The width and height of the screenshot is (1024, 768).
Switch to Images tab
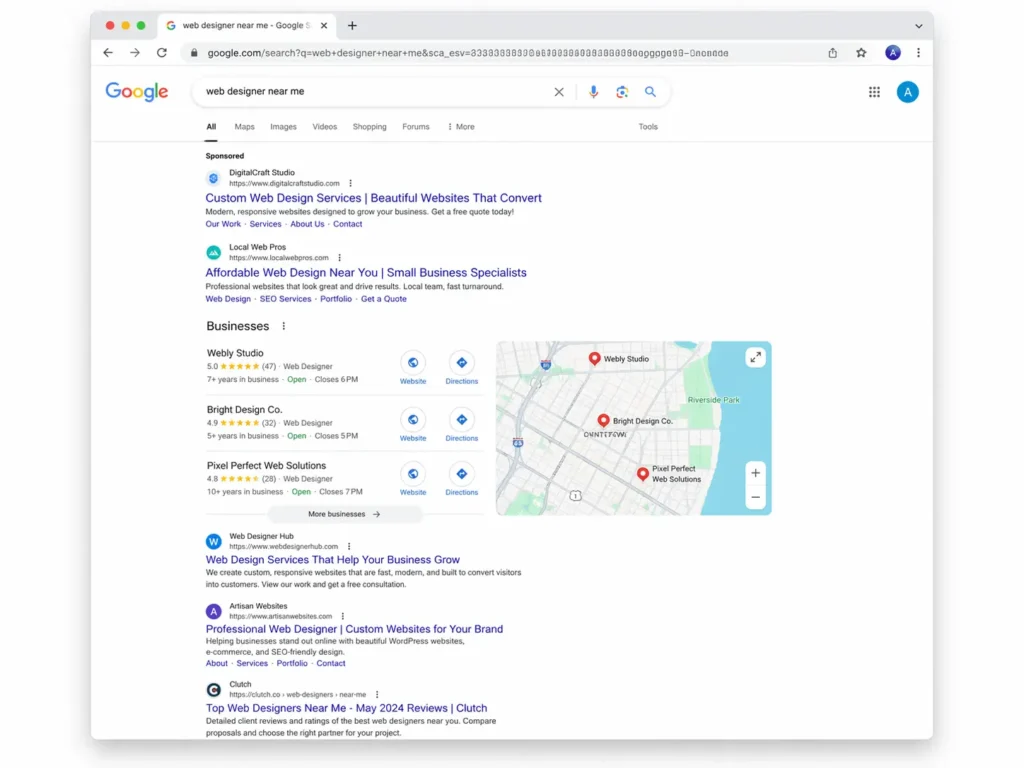coord(283,127)
